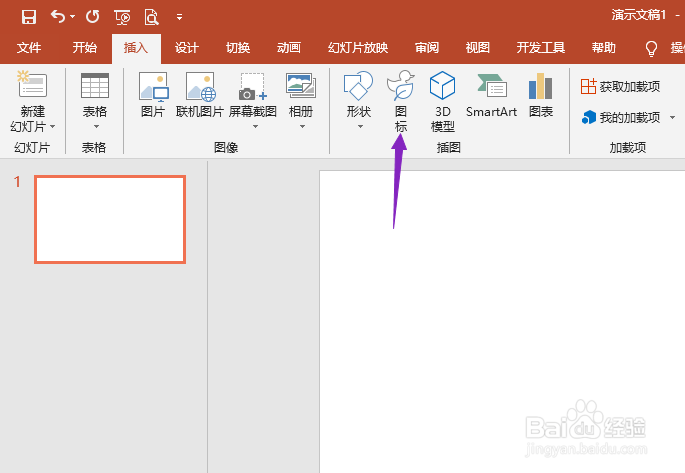Open the 审阅 tab
The width and height of the screenshot is (685, 473).
tap(427, 47)
